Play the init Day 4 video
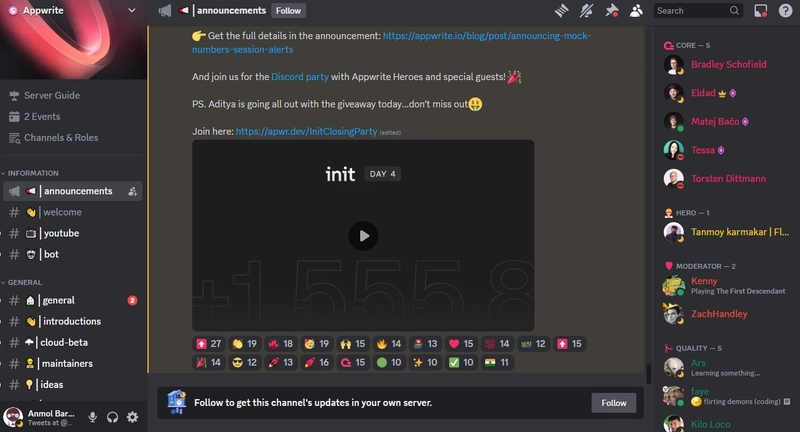The image size is (800, 432). [x=363, y=236]
